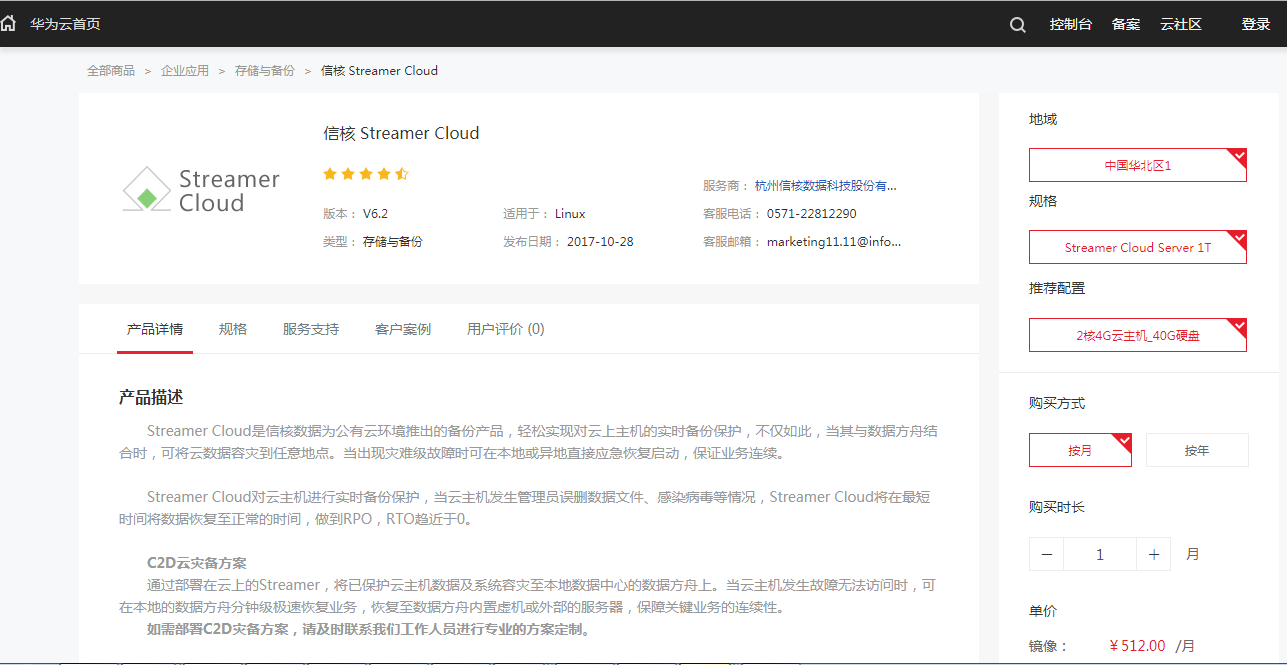Decrease purchase duration with minus button
The height and width of the screenshot is (665, 1287).
[1047, 554]
